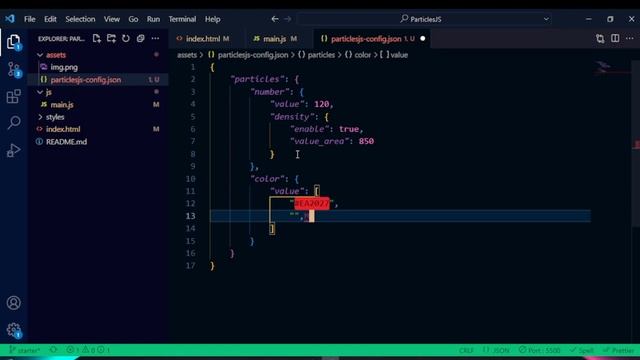
Task: Change the CRLF line ending setting
Action: pos(466,350)
